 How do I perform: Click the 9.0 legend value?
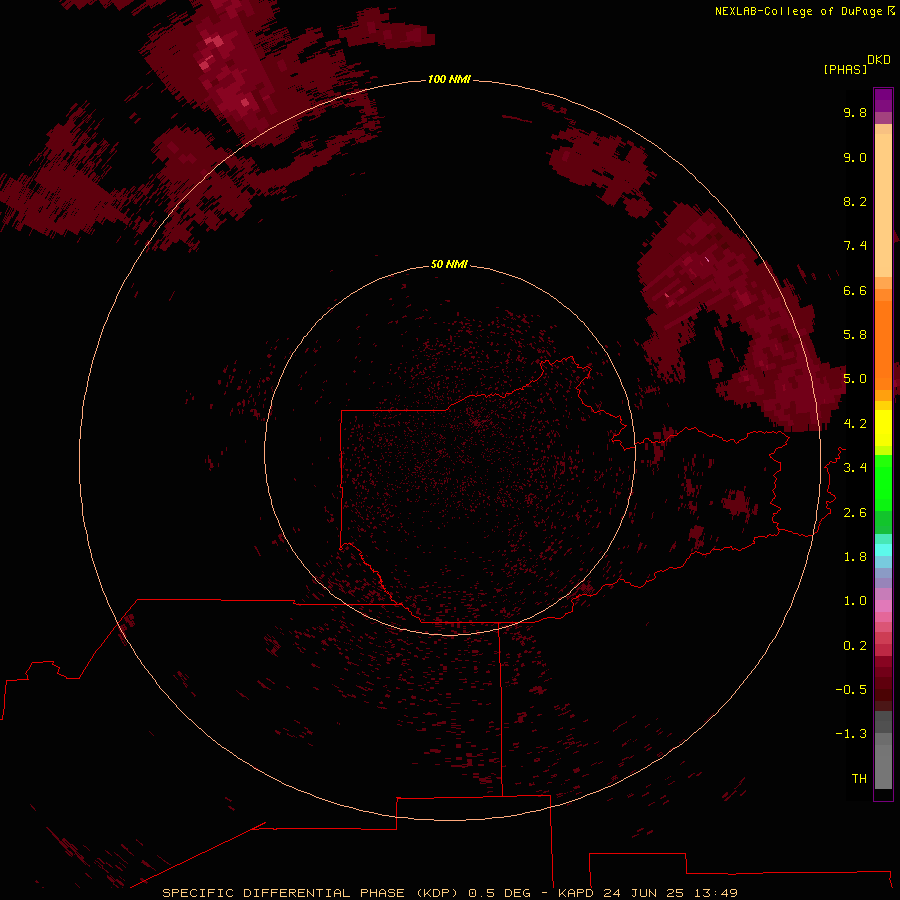tap(855, 157)
